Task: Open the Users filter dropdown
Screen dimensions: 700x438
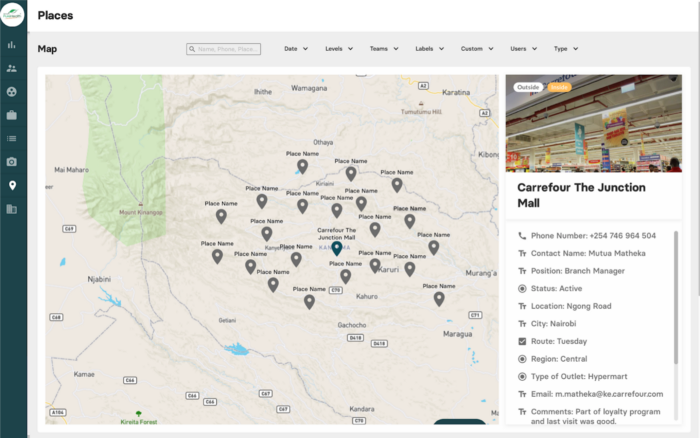Action: coord(524,49)
